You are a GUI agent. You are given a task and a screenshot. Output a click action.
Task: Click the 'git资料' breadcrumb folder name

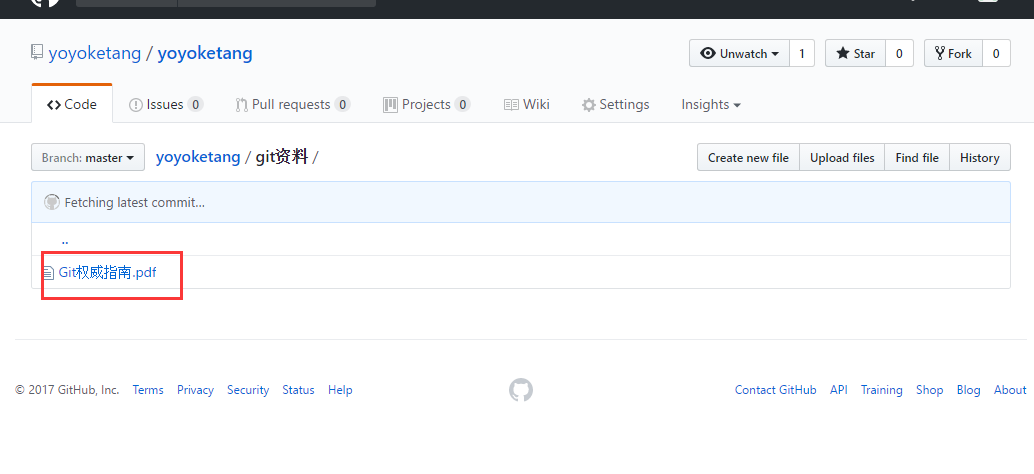[x=282, y=157]
